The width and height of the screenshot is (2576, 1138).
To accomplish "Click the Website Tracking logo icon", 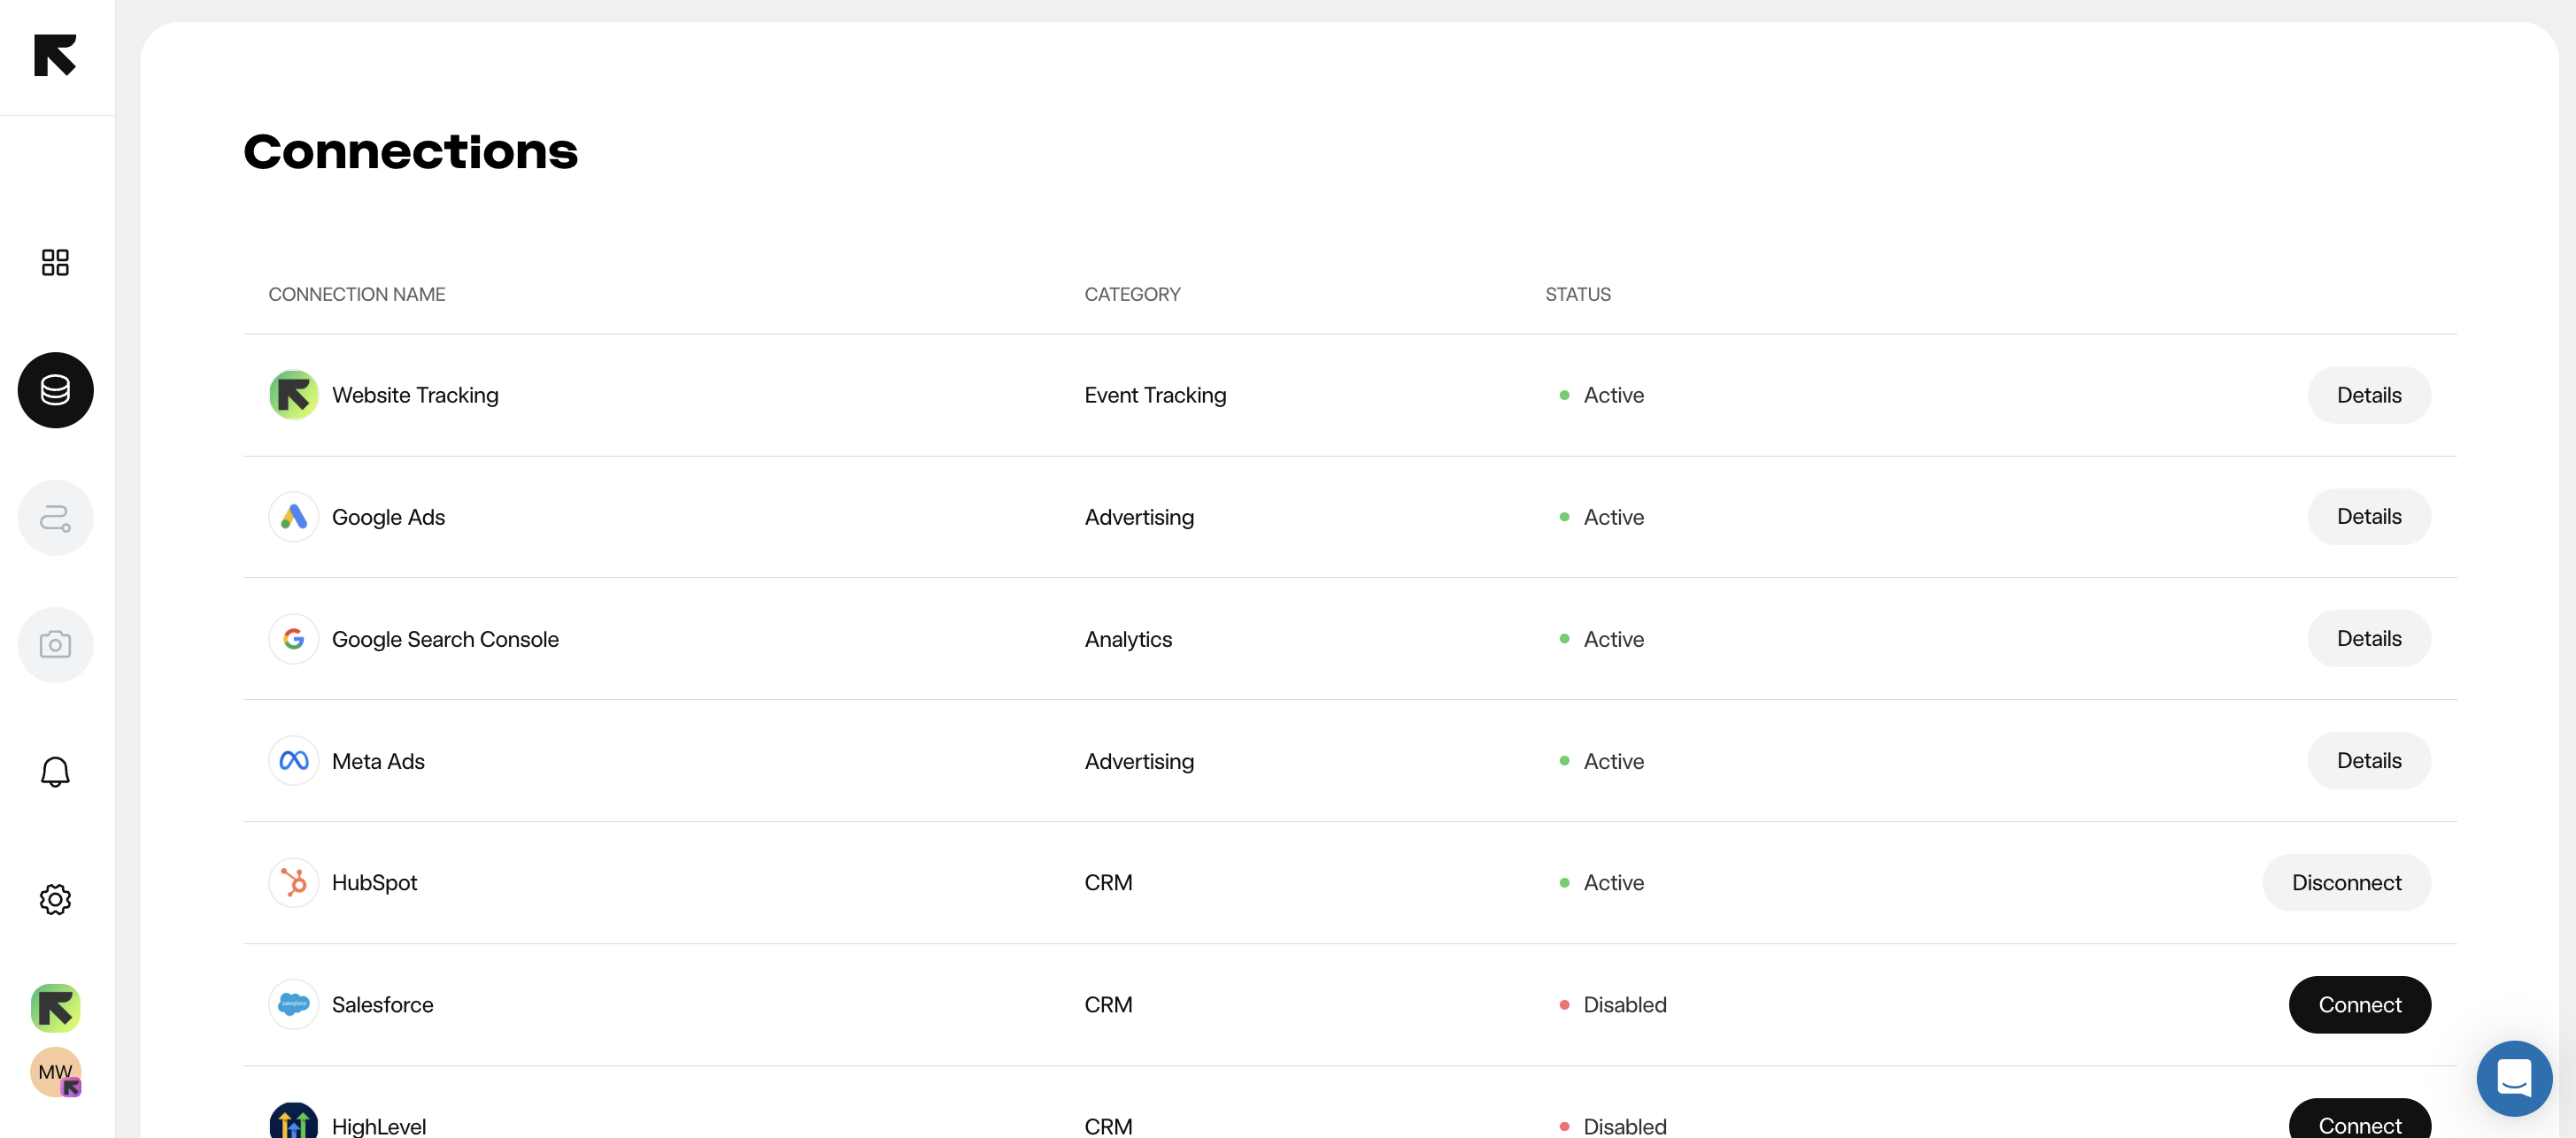I will click(x=293, y=395).
